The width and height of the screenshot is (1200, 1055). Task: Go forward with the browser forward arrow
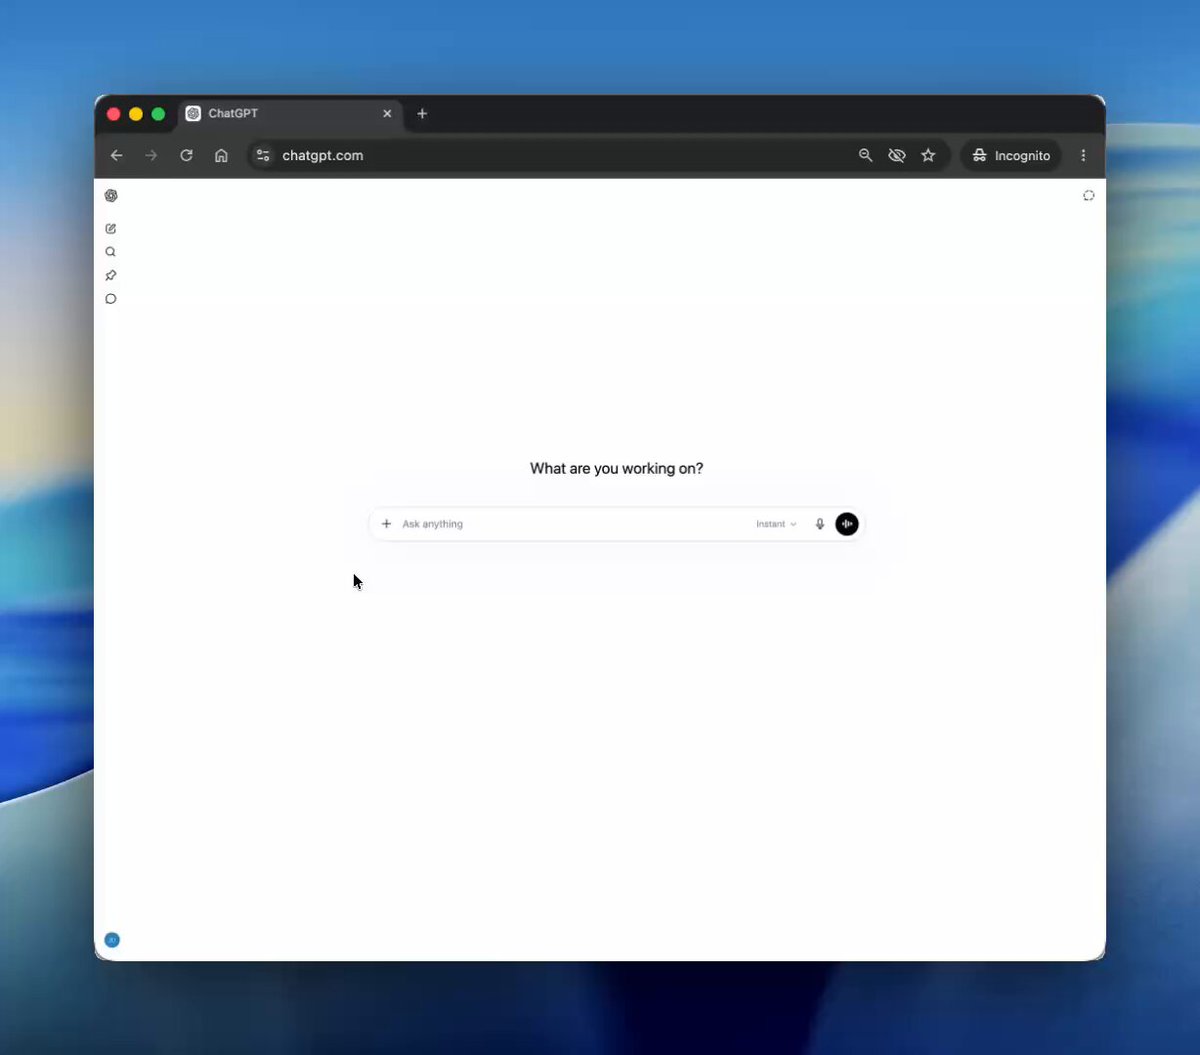[x=151, y=155]
